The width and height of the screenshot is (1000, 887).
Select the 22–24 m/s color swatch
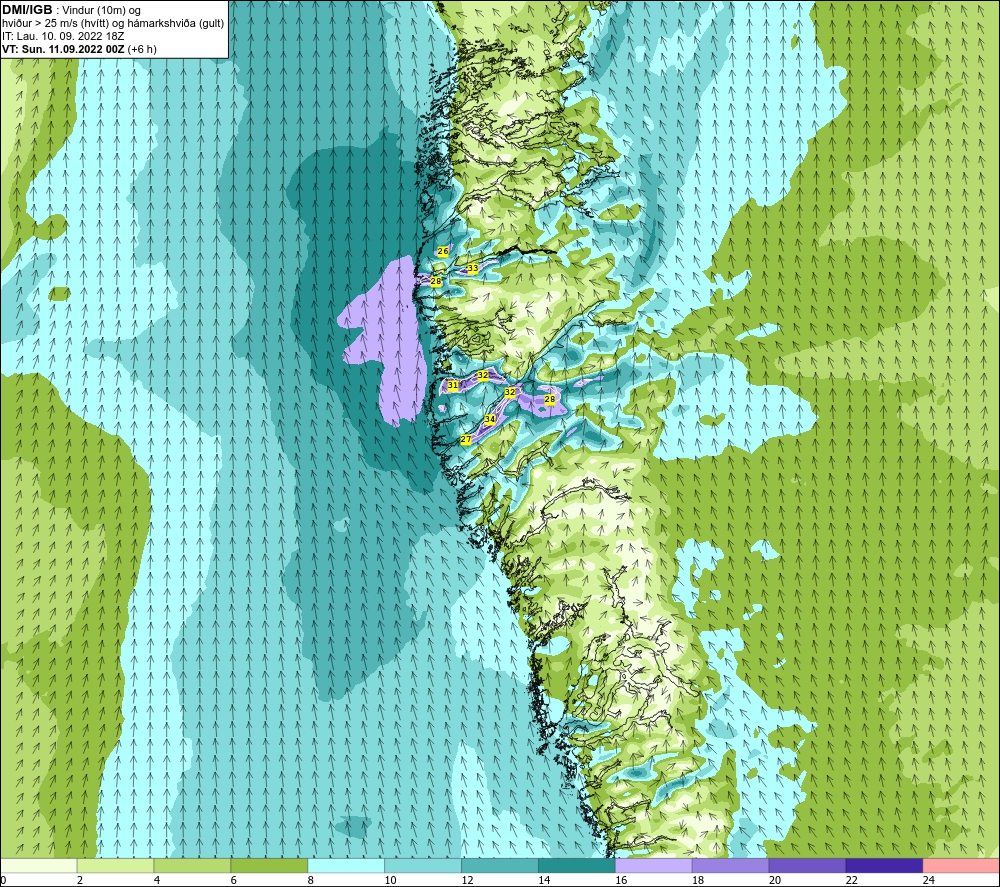pyautogui.click(x=884, y=865)
